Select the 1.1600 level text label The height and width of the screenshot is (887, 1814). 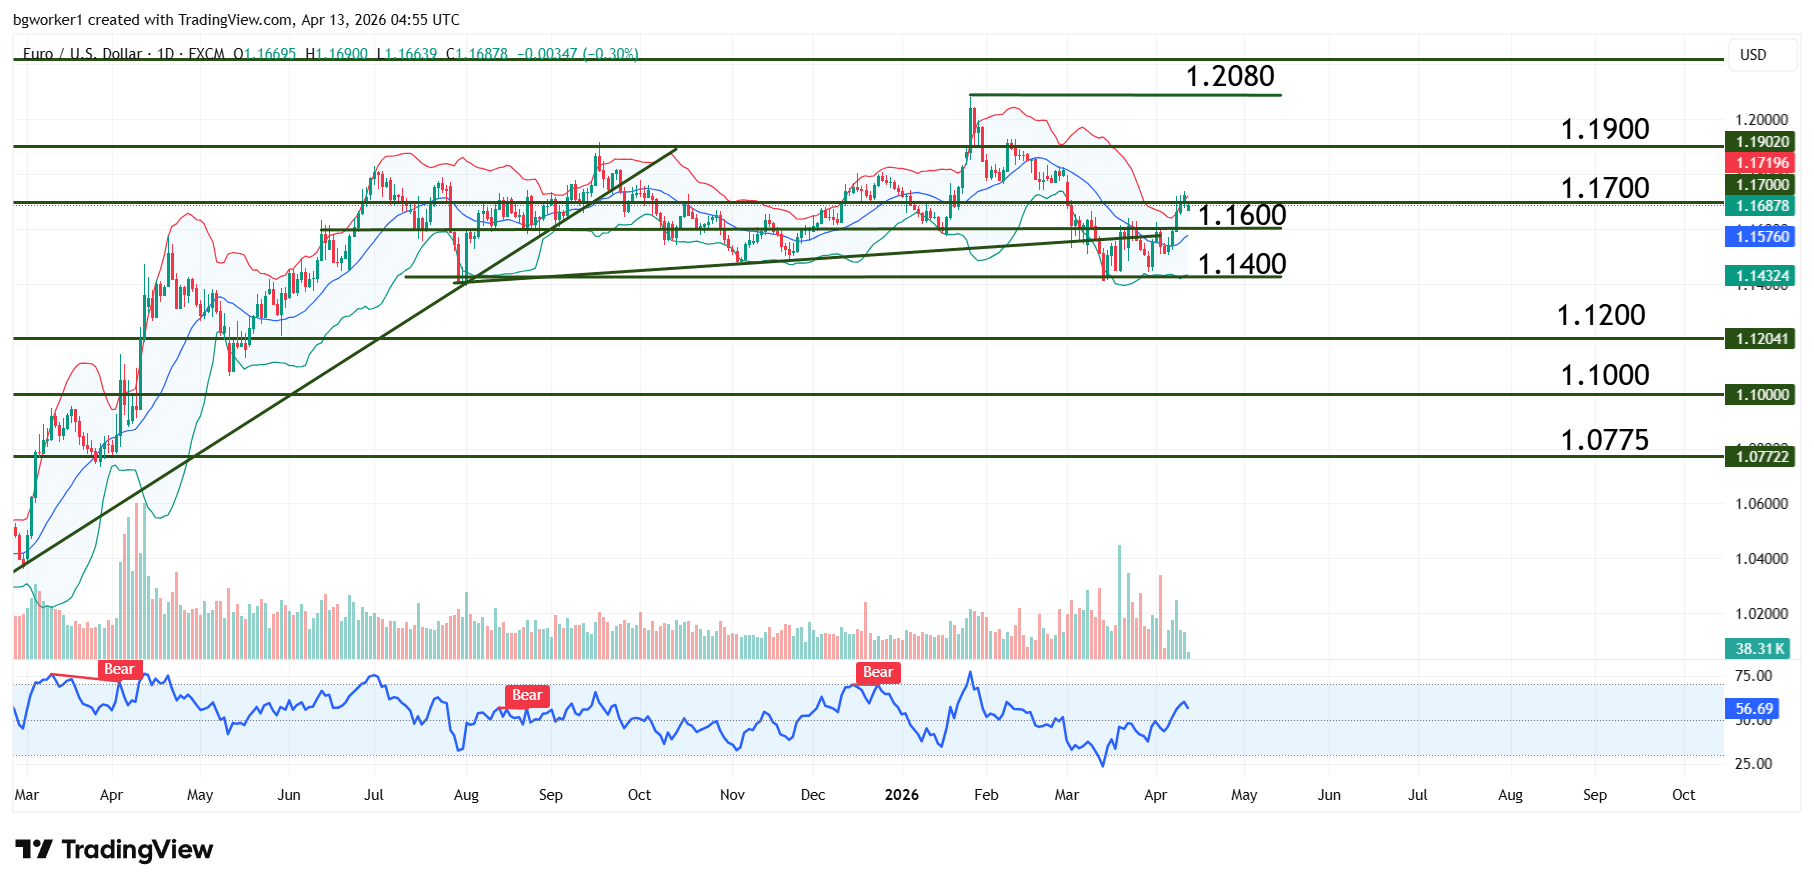pos(1241,215)
